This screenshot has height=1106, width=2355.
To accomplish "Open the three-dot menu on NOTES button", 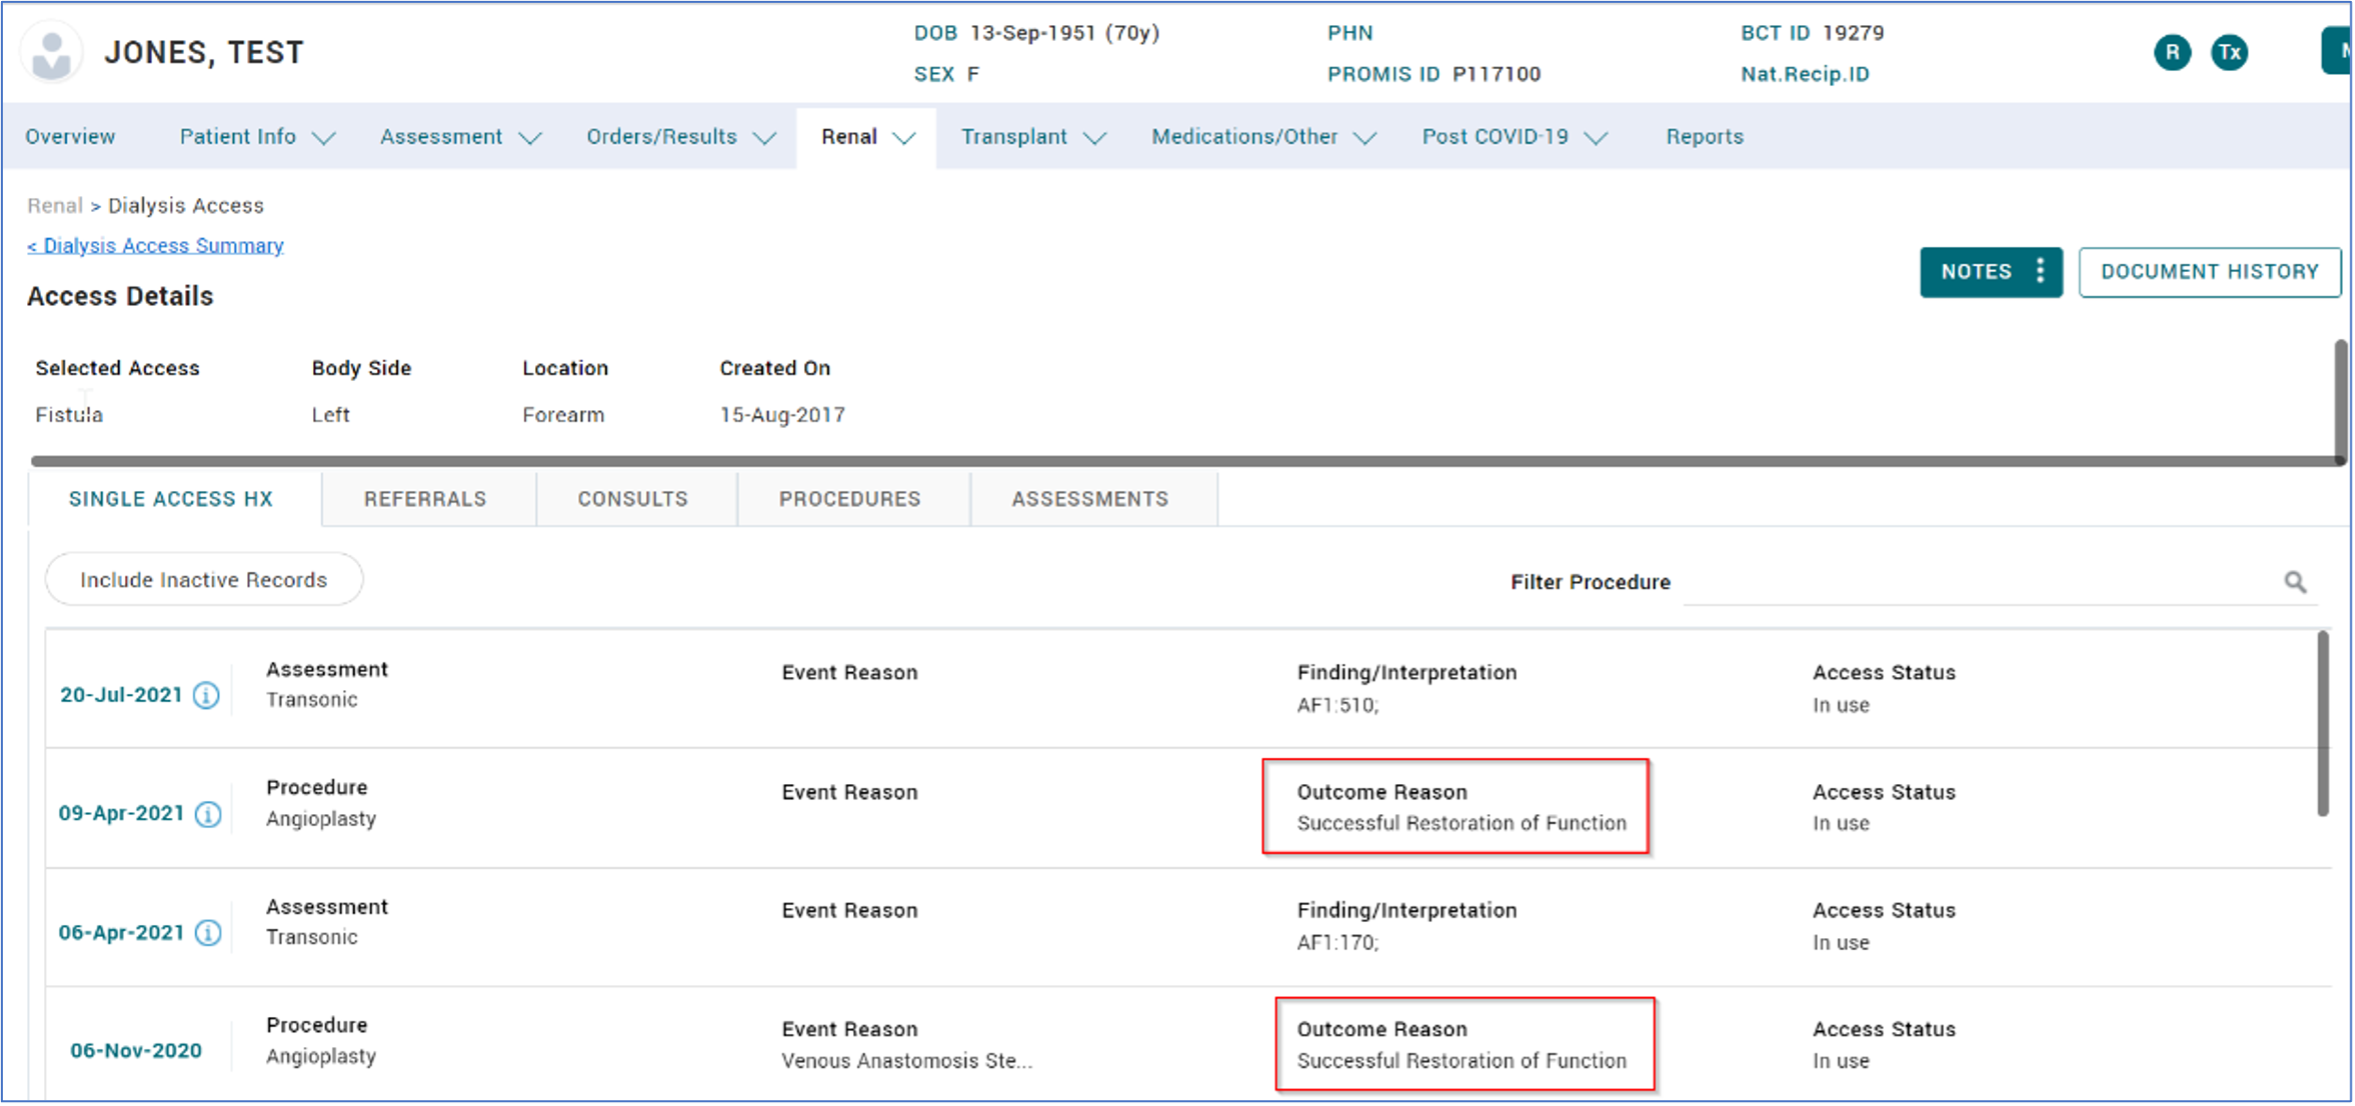I will (x=2040, y=272).
